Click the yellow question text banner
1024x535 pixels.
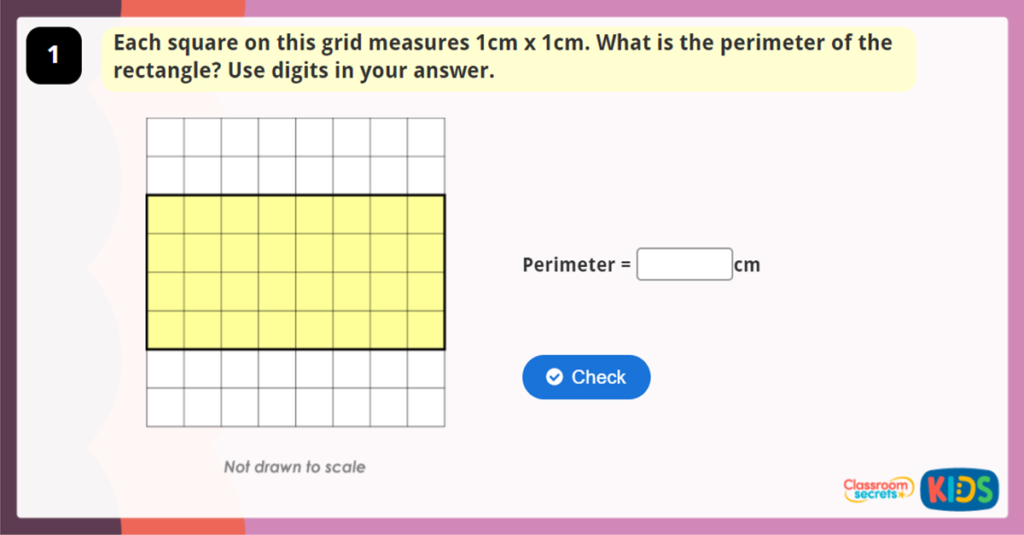pyautogui.click(x=508, y=58)
